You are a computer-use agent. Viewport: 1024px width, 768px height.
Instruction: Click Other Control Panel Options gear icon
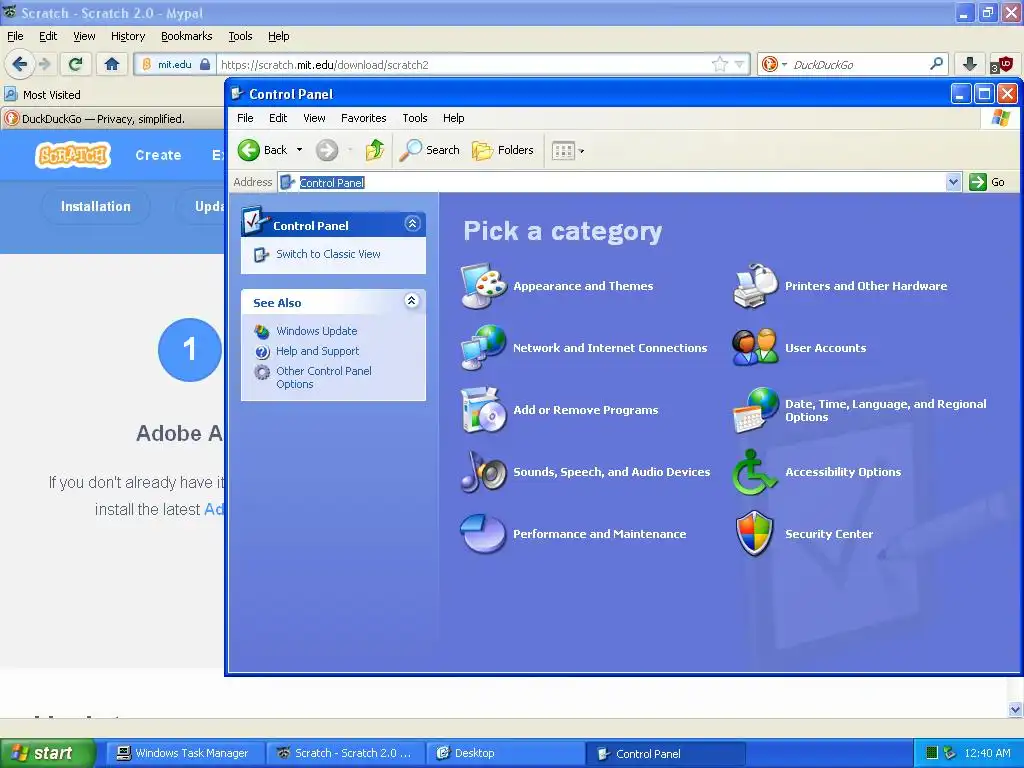pyautogui.click(x=262, y=372)
